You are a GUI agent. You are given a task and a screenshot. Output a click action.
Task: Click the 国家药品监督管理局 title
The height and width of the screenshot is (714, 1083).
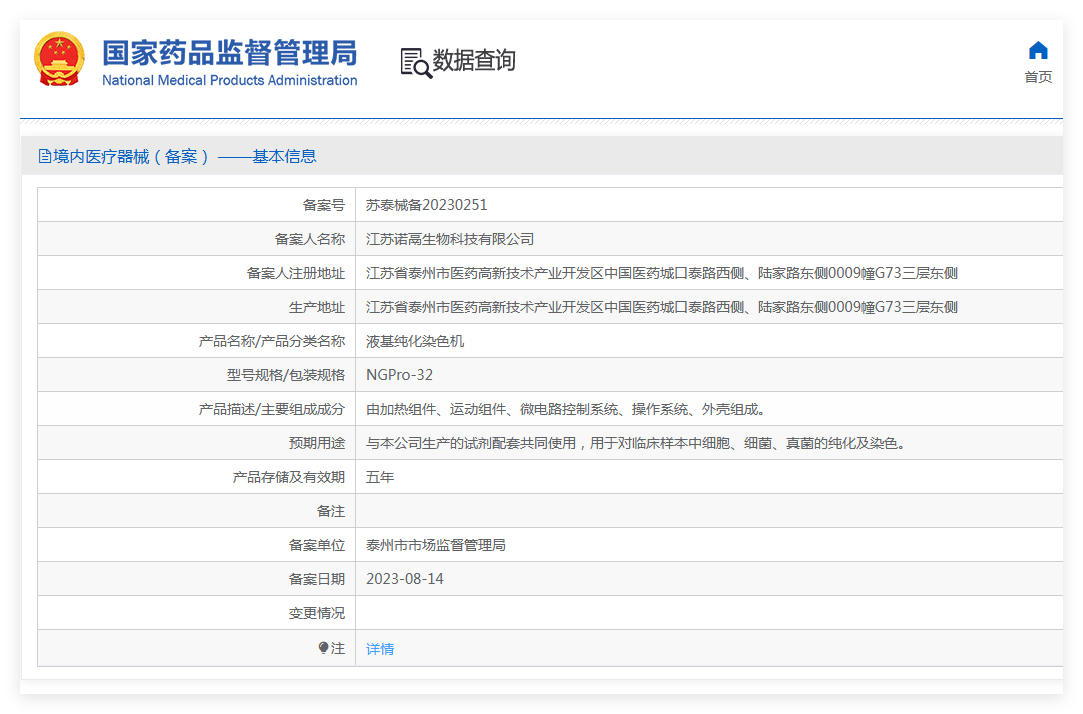click(230, 52)
